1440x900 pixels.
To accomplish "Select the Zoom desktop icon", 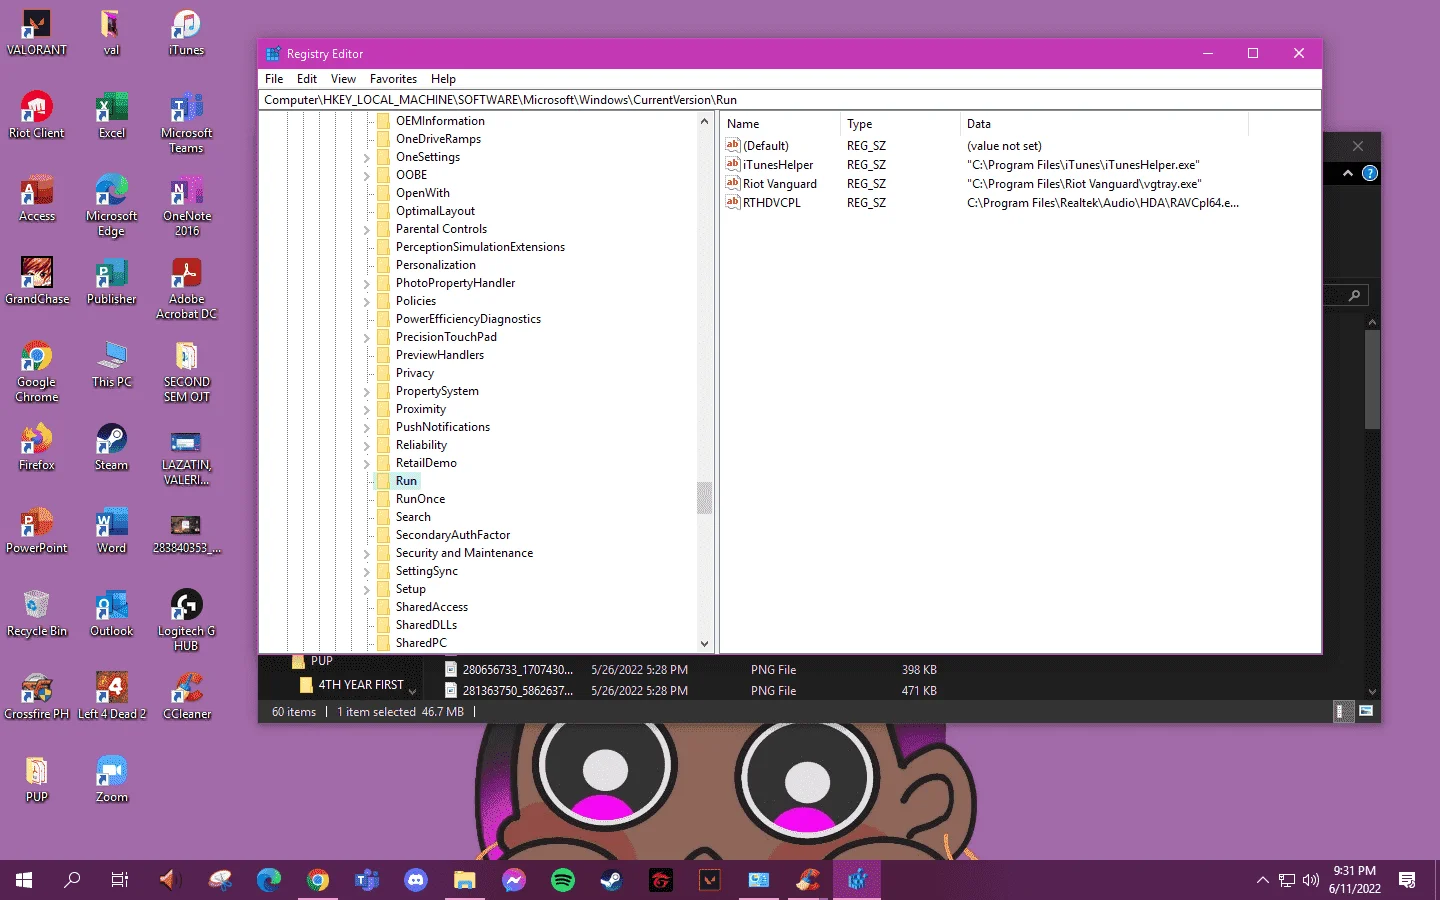I will [112, 779].
